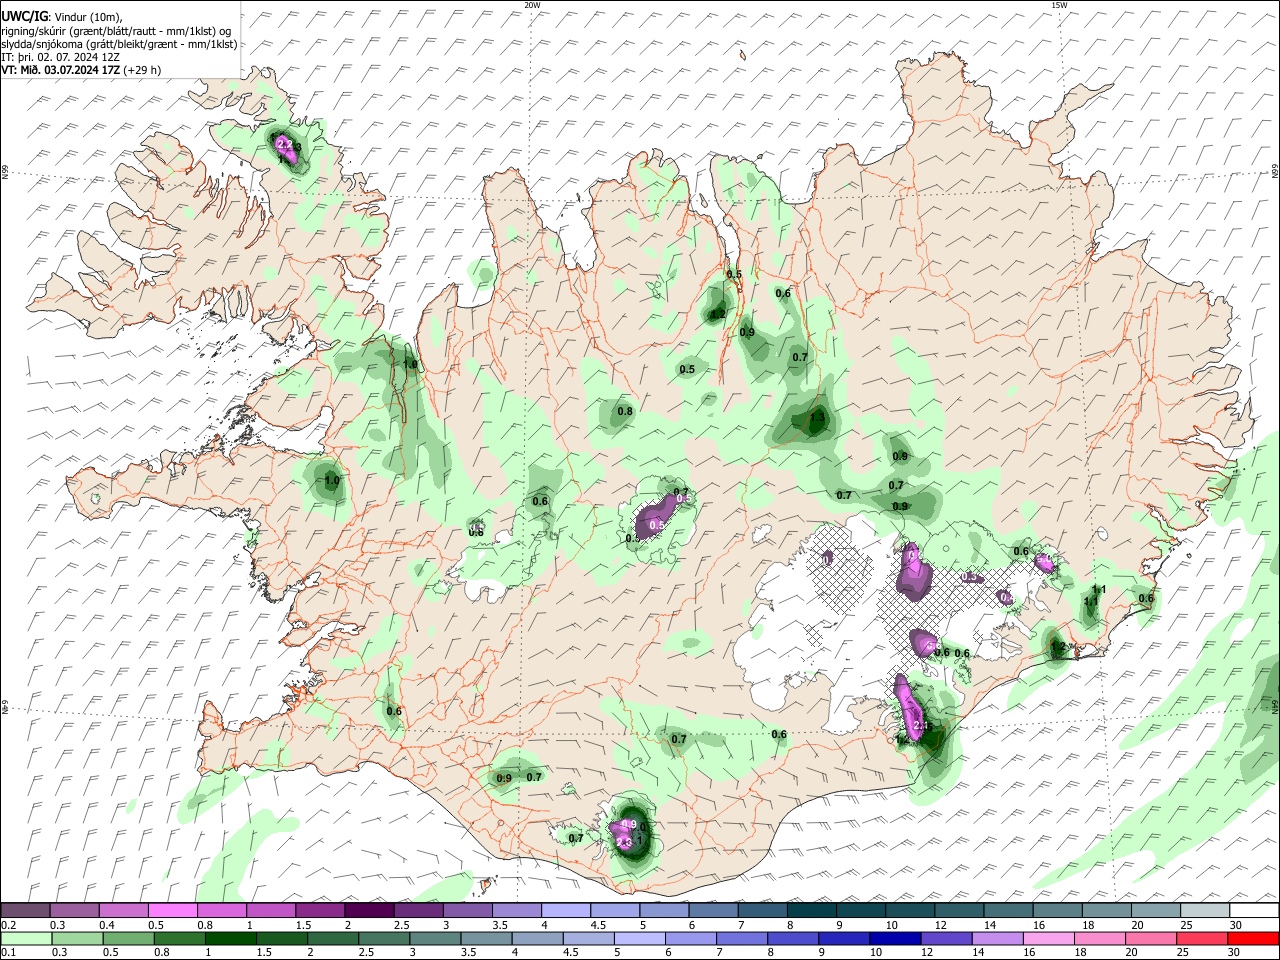
Task: Click the '2.1' precipitation value near the southeast coast
Action: [x=922, y=726]
